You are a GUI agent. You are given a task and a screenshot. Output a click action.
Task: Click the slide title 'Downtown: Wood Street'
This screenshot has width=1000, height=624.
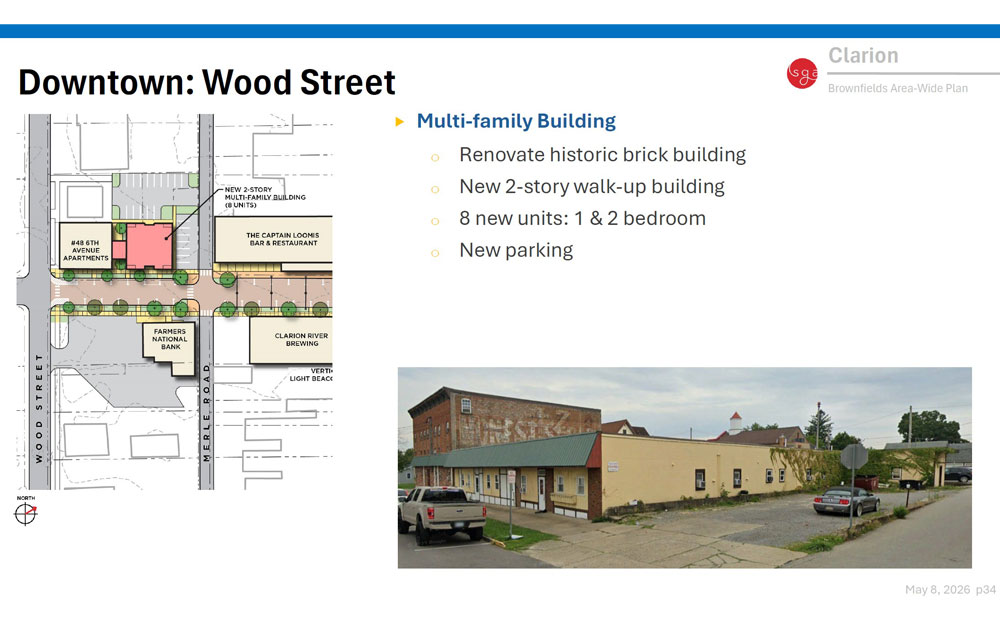pos(207,82)
